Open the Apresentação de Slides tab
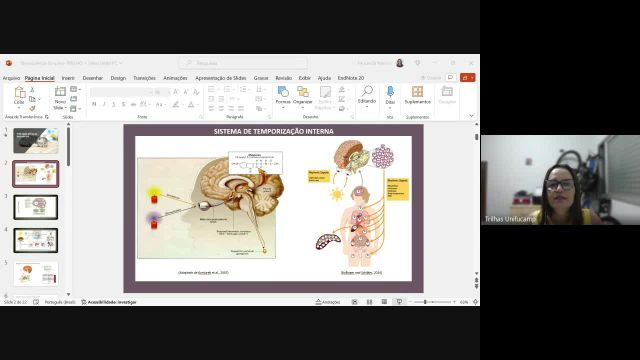This screenshot has height=360, width=640. pos(220,78)
